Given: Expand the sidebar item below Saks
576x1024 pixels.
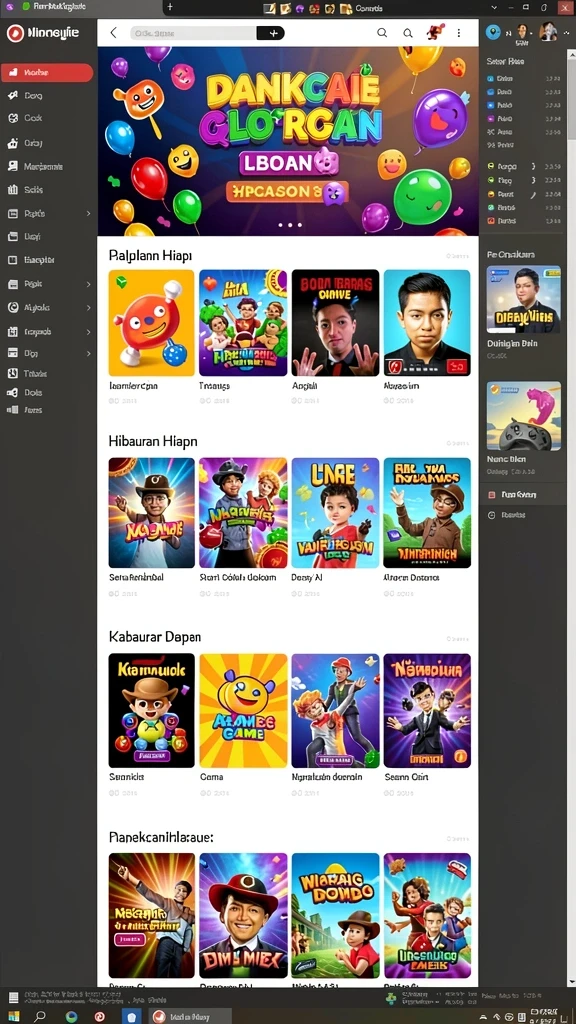Looking at the screenshot, I should coord(89,214).
